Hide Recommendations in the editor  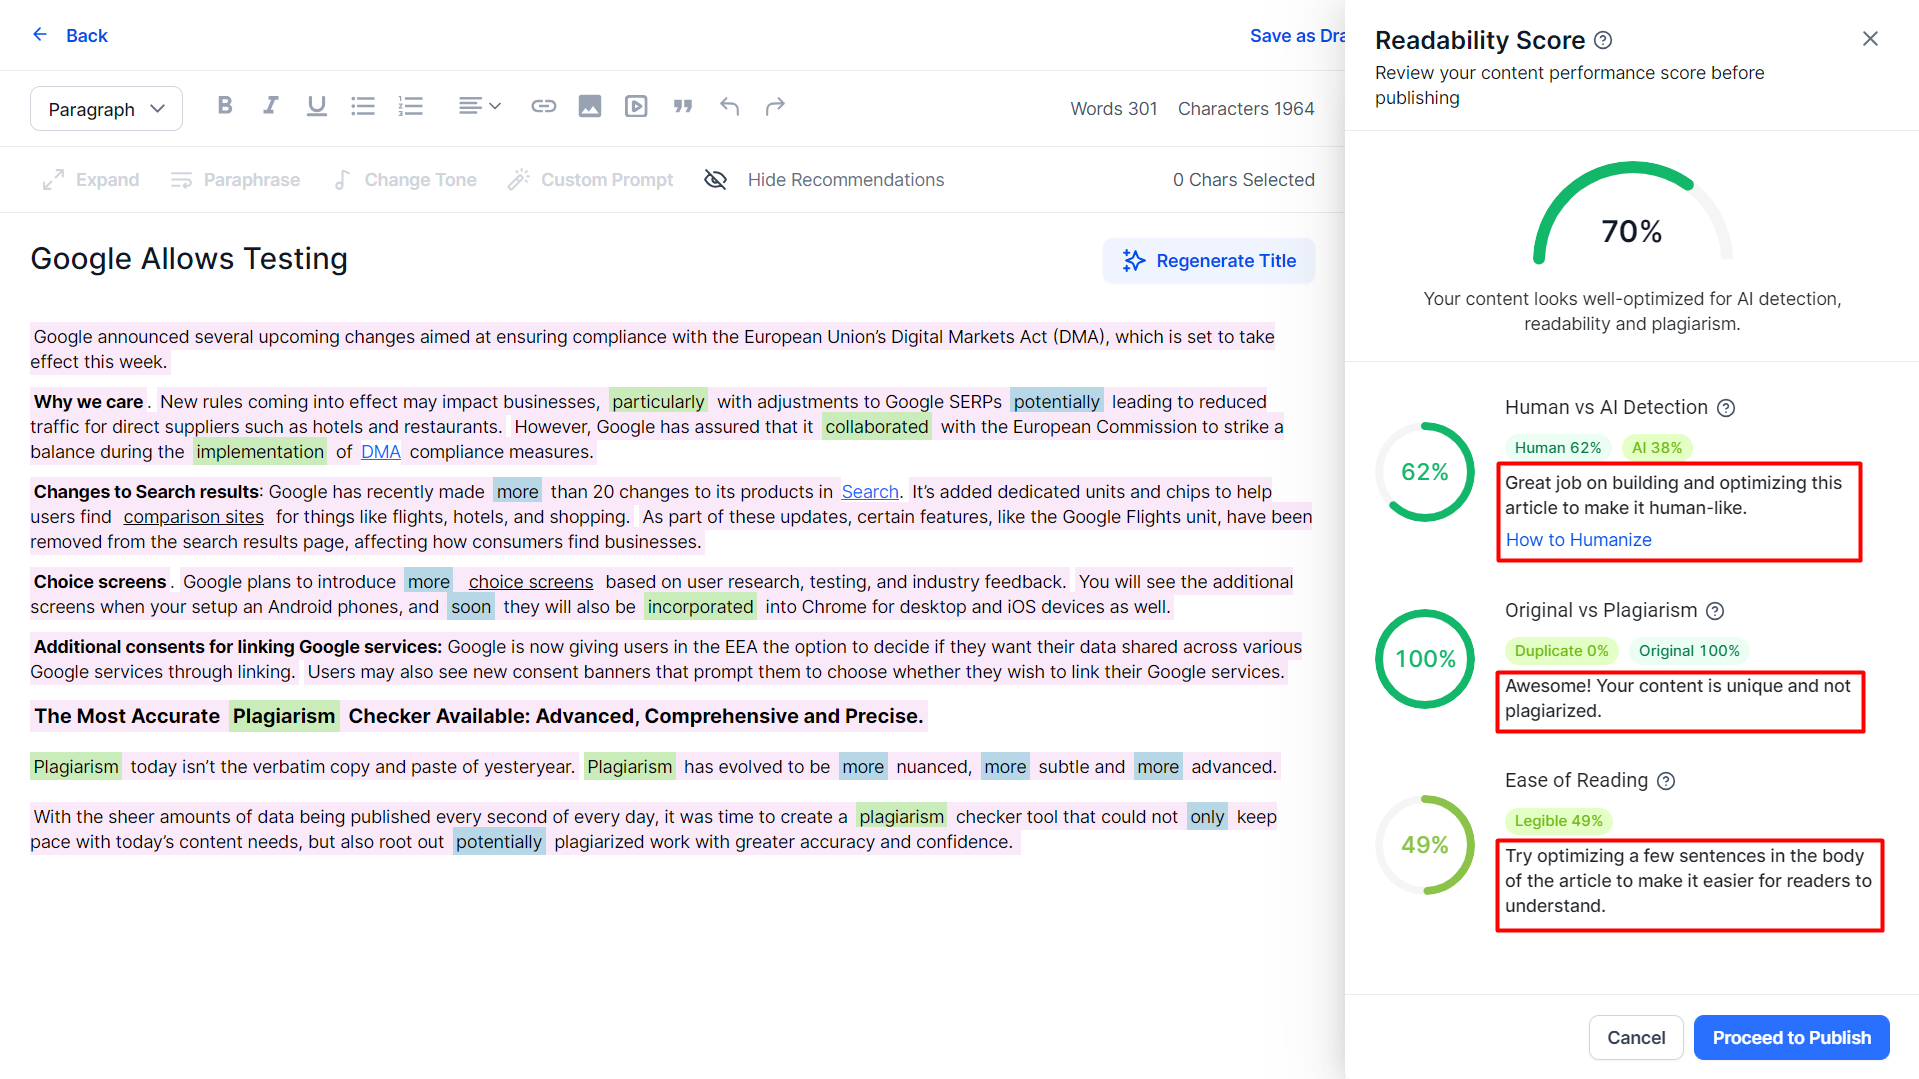click(x=824, y=180)
